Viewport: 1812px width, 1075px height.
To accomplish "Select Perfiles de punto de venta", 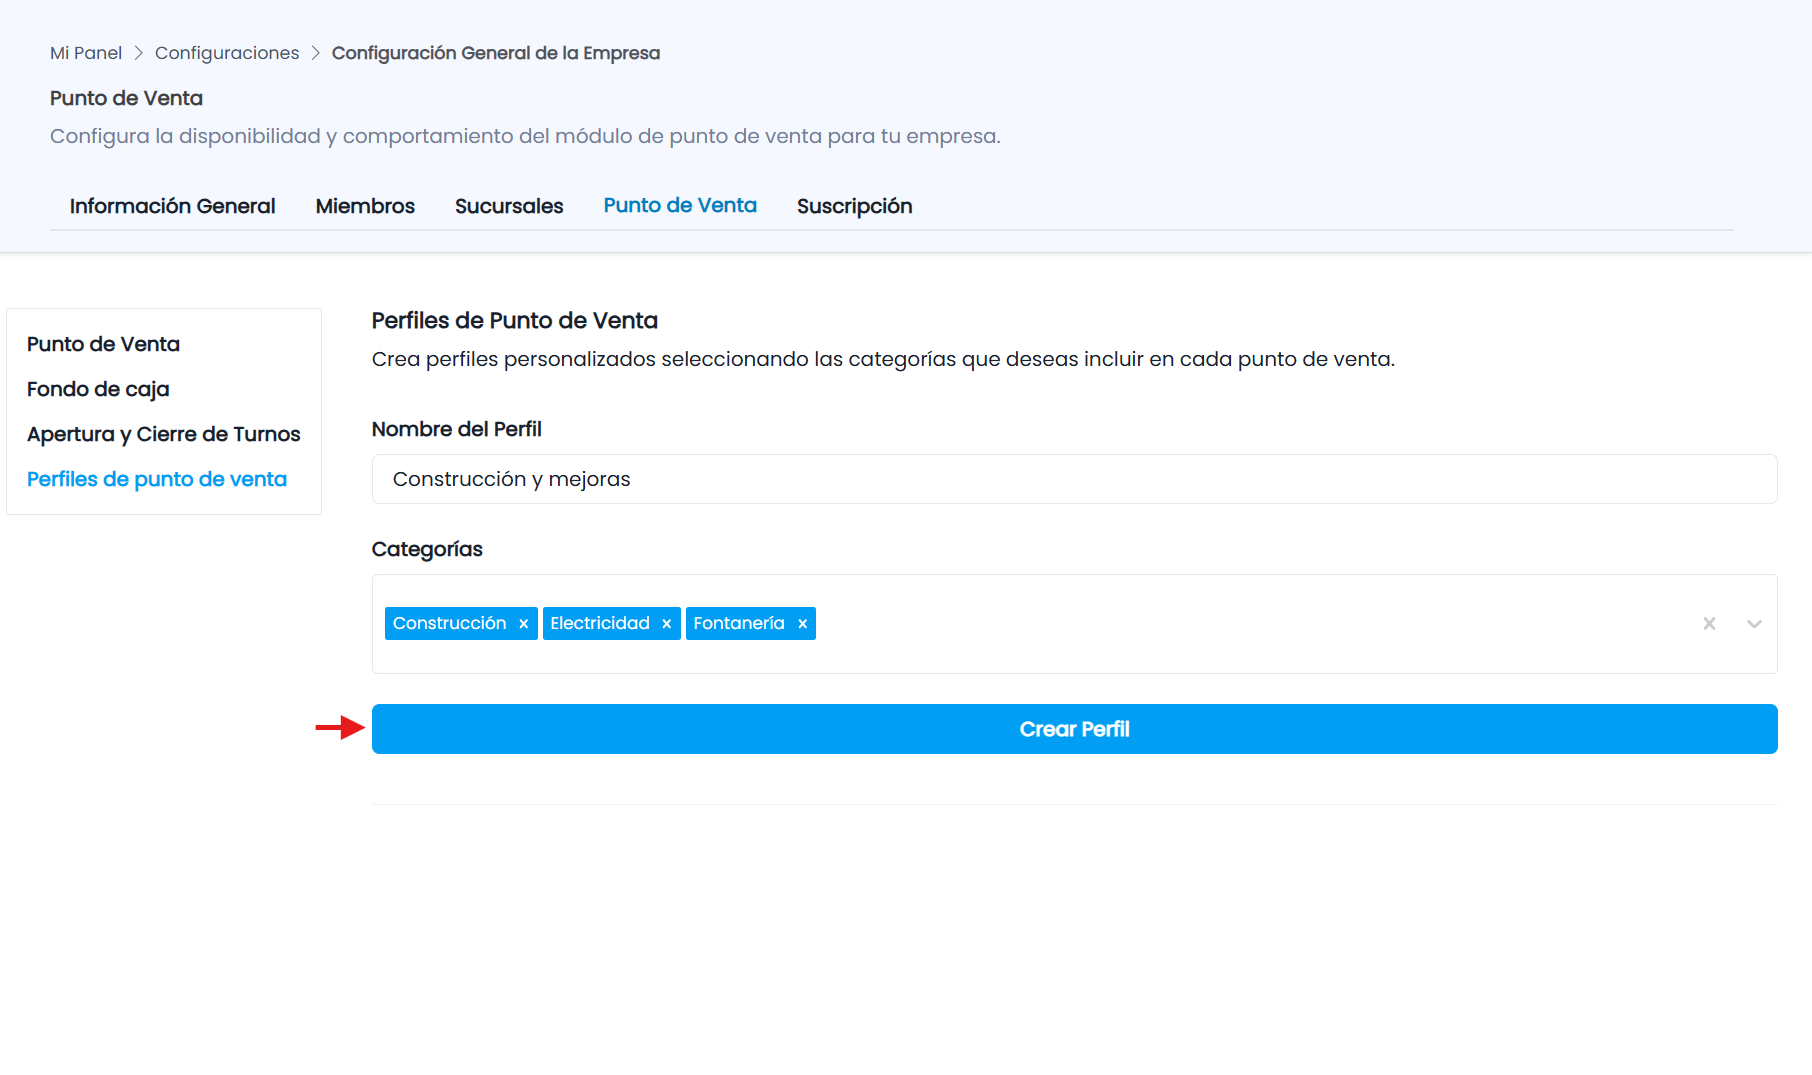I will 157,479.
